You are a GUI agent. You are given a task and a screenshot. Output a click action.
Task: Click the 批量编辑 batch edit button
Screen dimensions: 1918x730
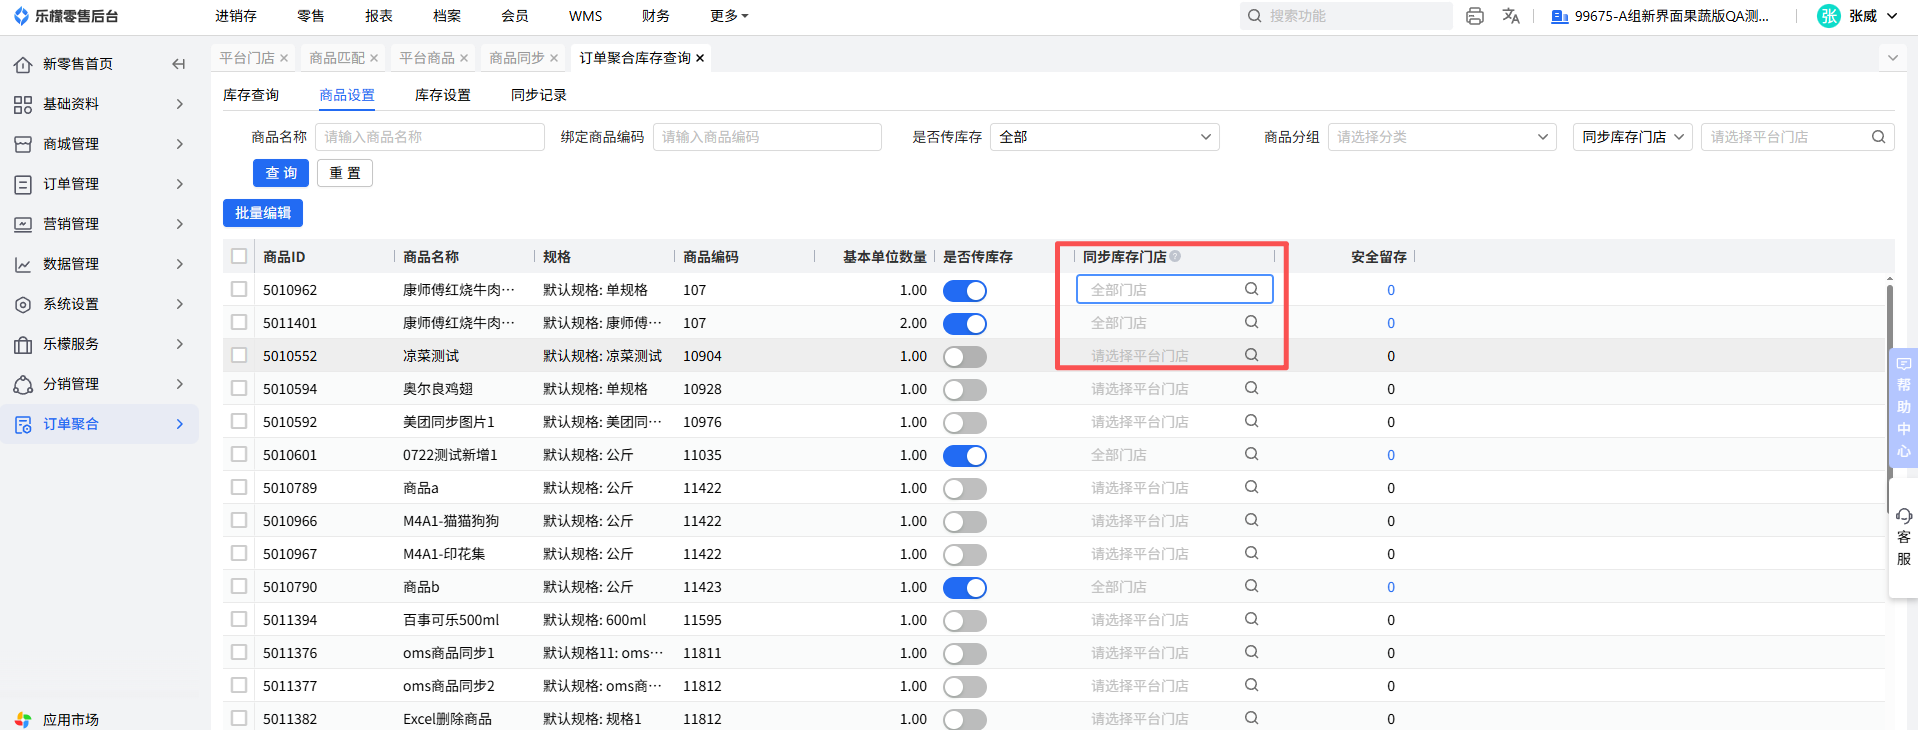click(263, 213)
